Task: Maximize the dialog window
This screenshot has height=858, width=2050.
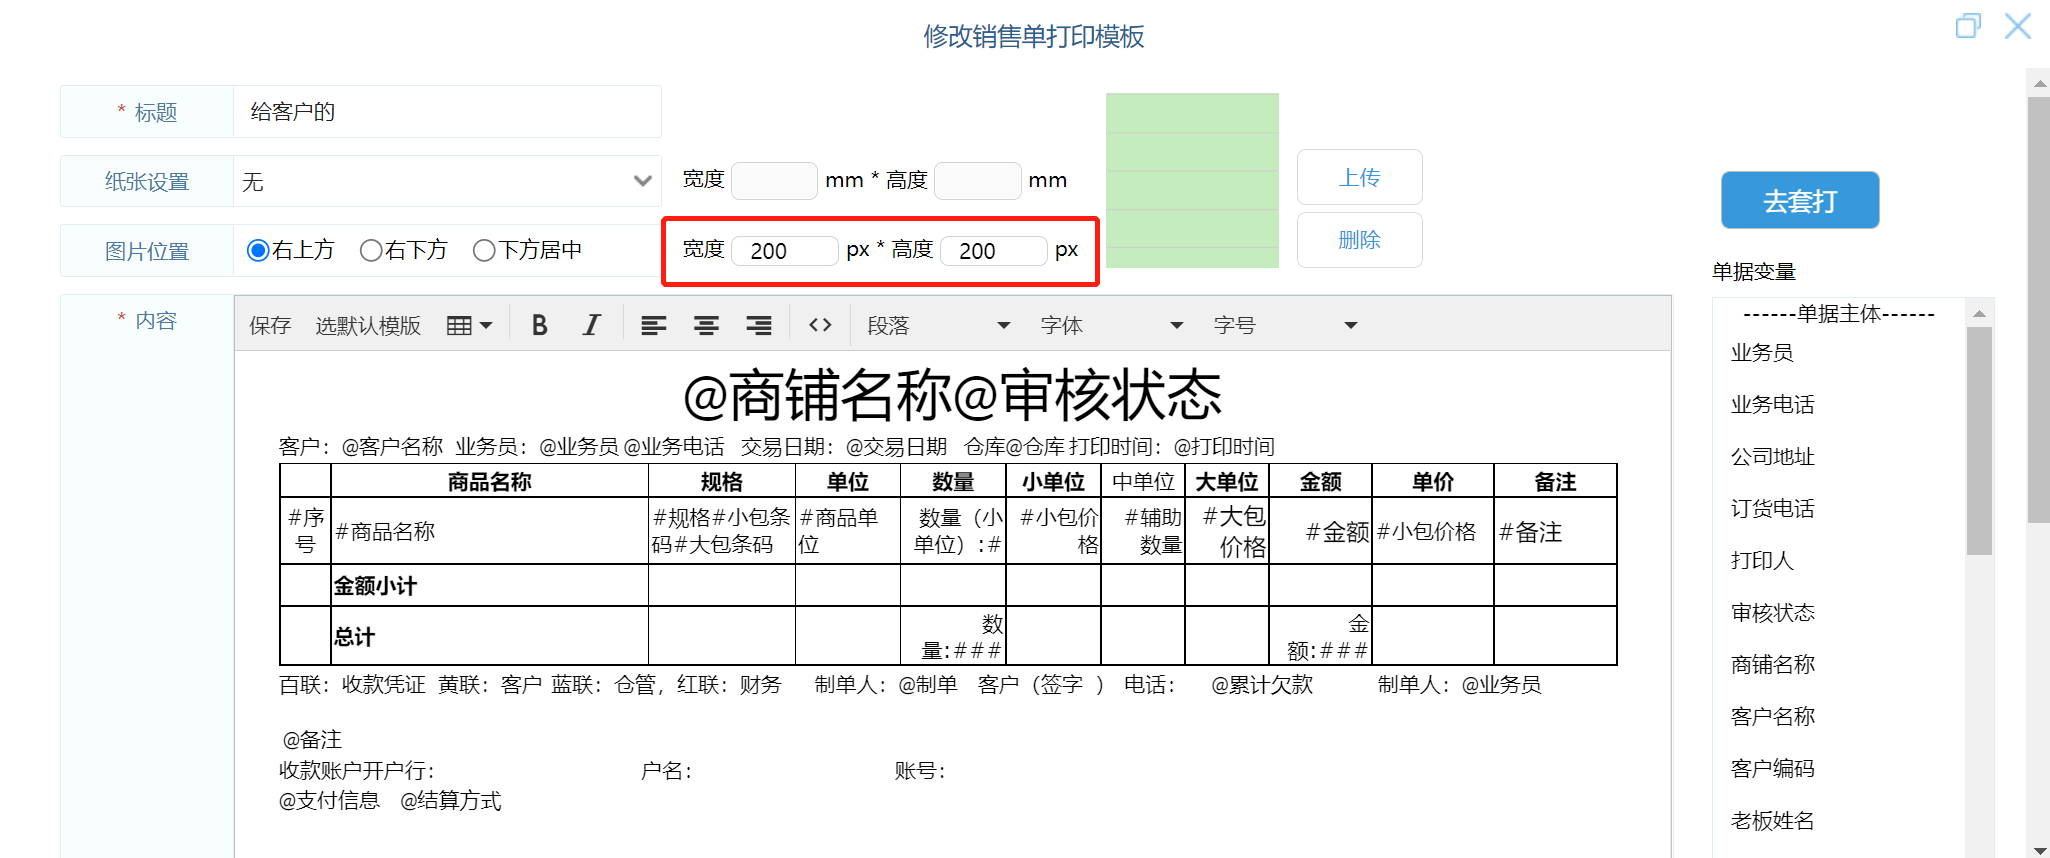Action: [x=1968, y=26]
